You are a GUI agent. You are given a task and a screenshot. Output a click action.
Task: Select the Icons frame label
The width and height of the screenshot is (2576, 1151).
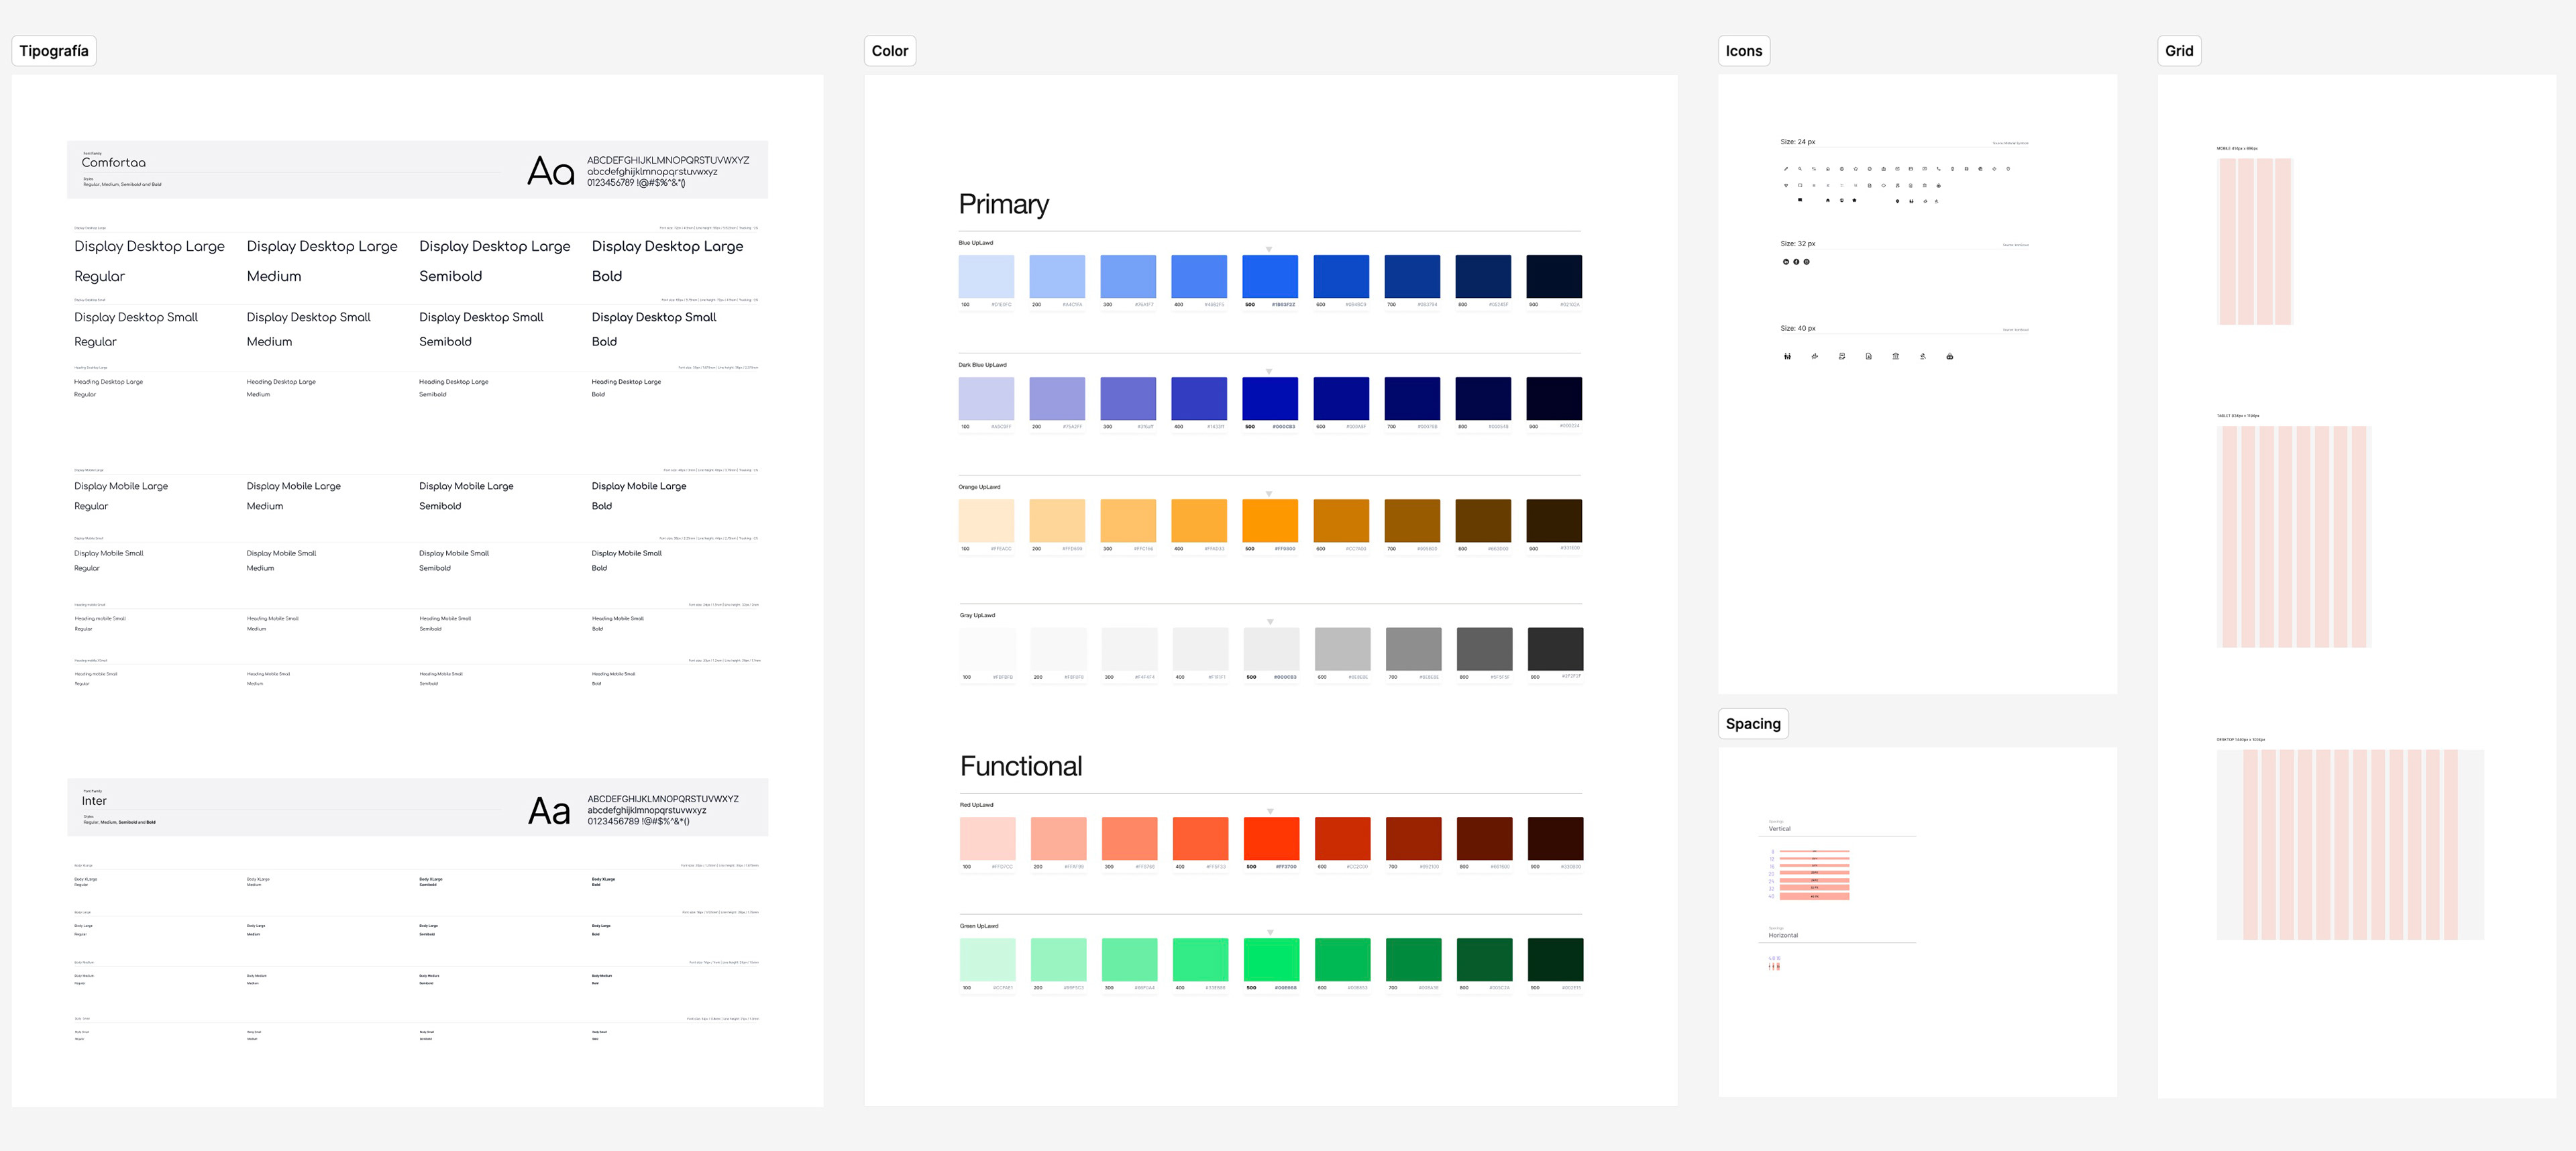pyautogui.click(x=1743, y=51)
